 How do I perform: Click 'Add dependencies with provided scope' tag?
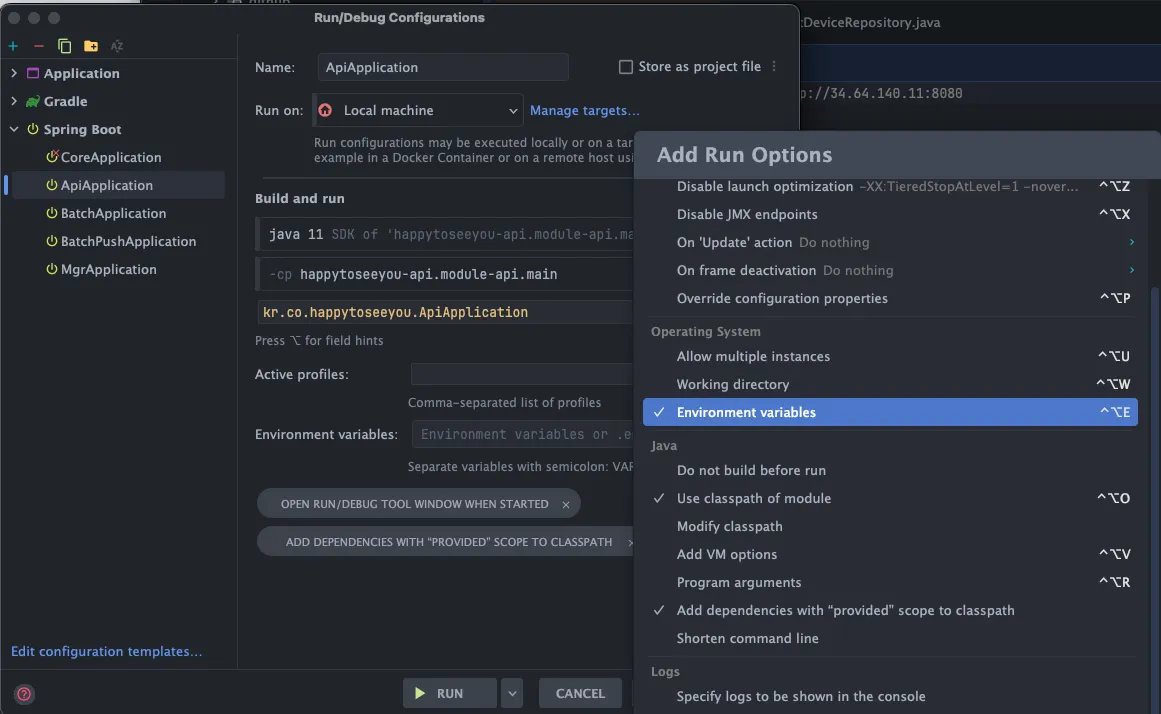[447, 542]
